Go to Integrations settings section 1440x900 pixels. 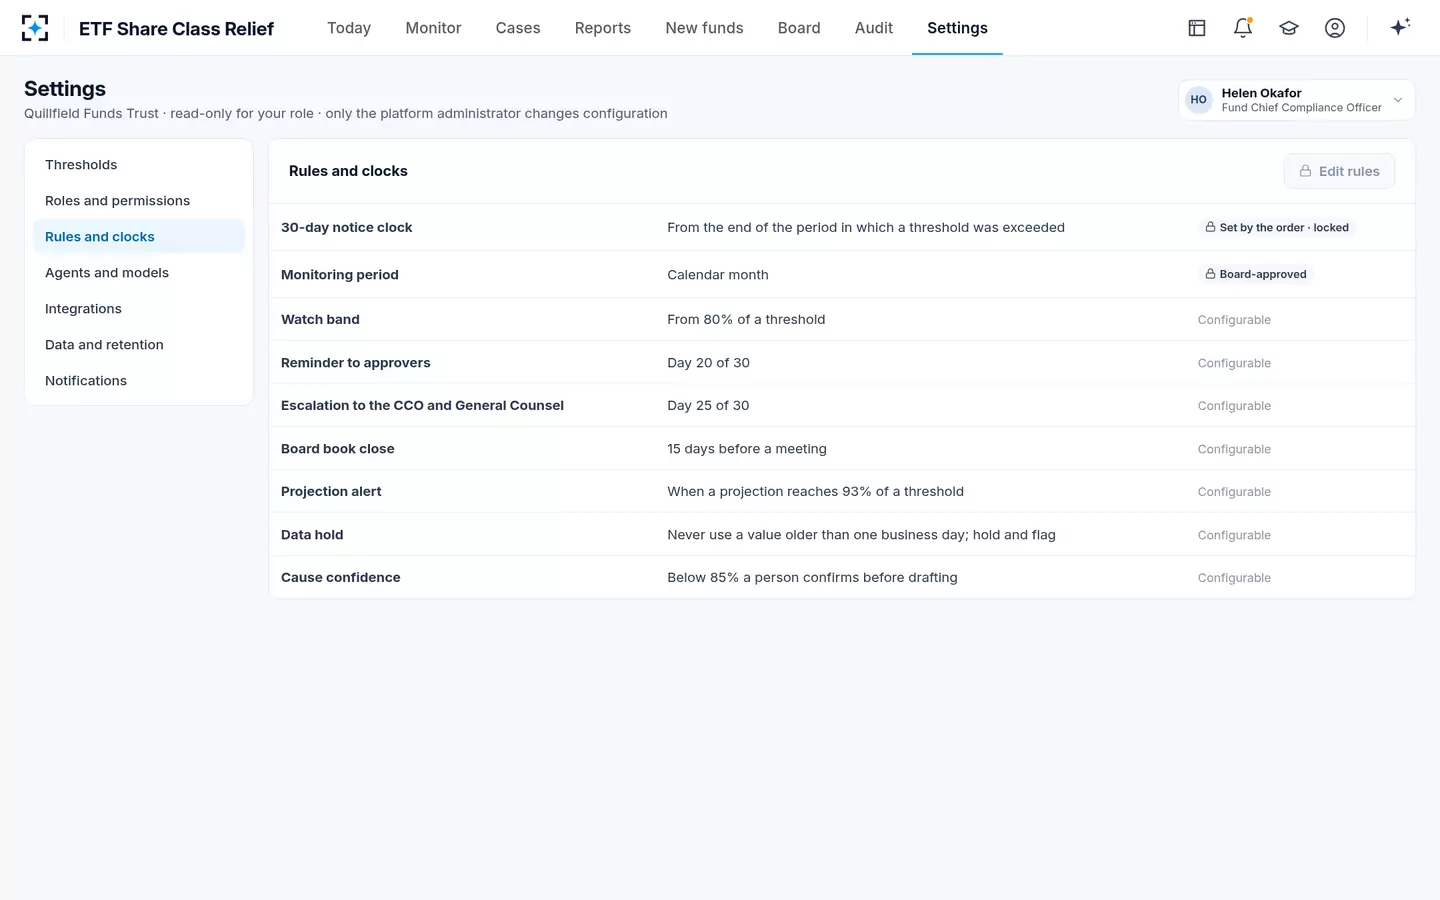tap(139, 309)
